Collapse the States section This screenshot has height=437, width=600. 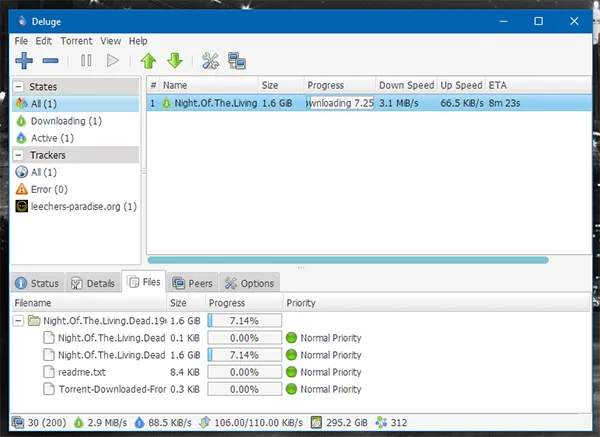[18, 86]
